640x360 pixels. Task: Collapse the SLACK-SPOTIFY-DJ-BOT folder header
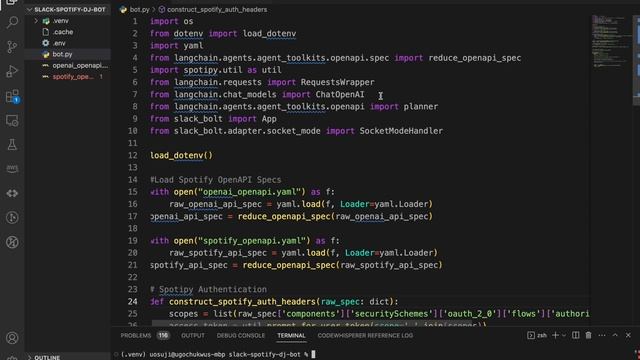67,9
